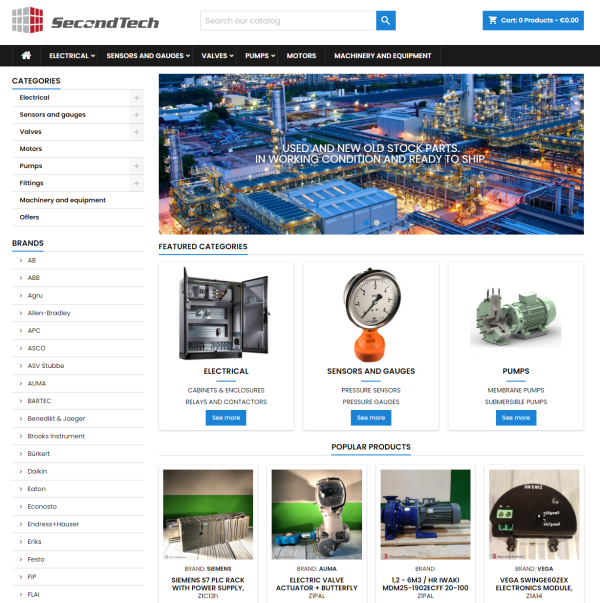Image resolution: width=600 pixels, height=603 pixels.
Task: Open the Benedikt & Jaeger brand link
Action: [56, 418]
